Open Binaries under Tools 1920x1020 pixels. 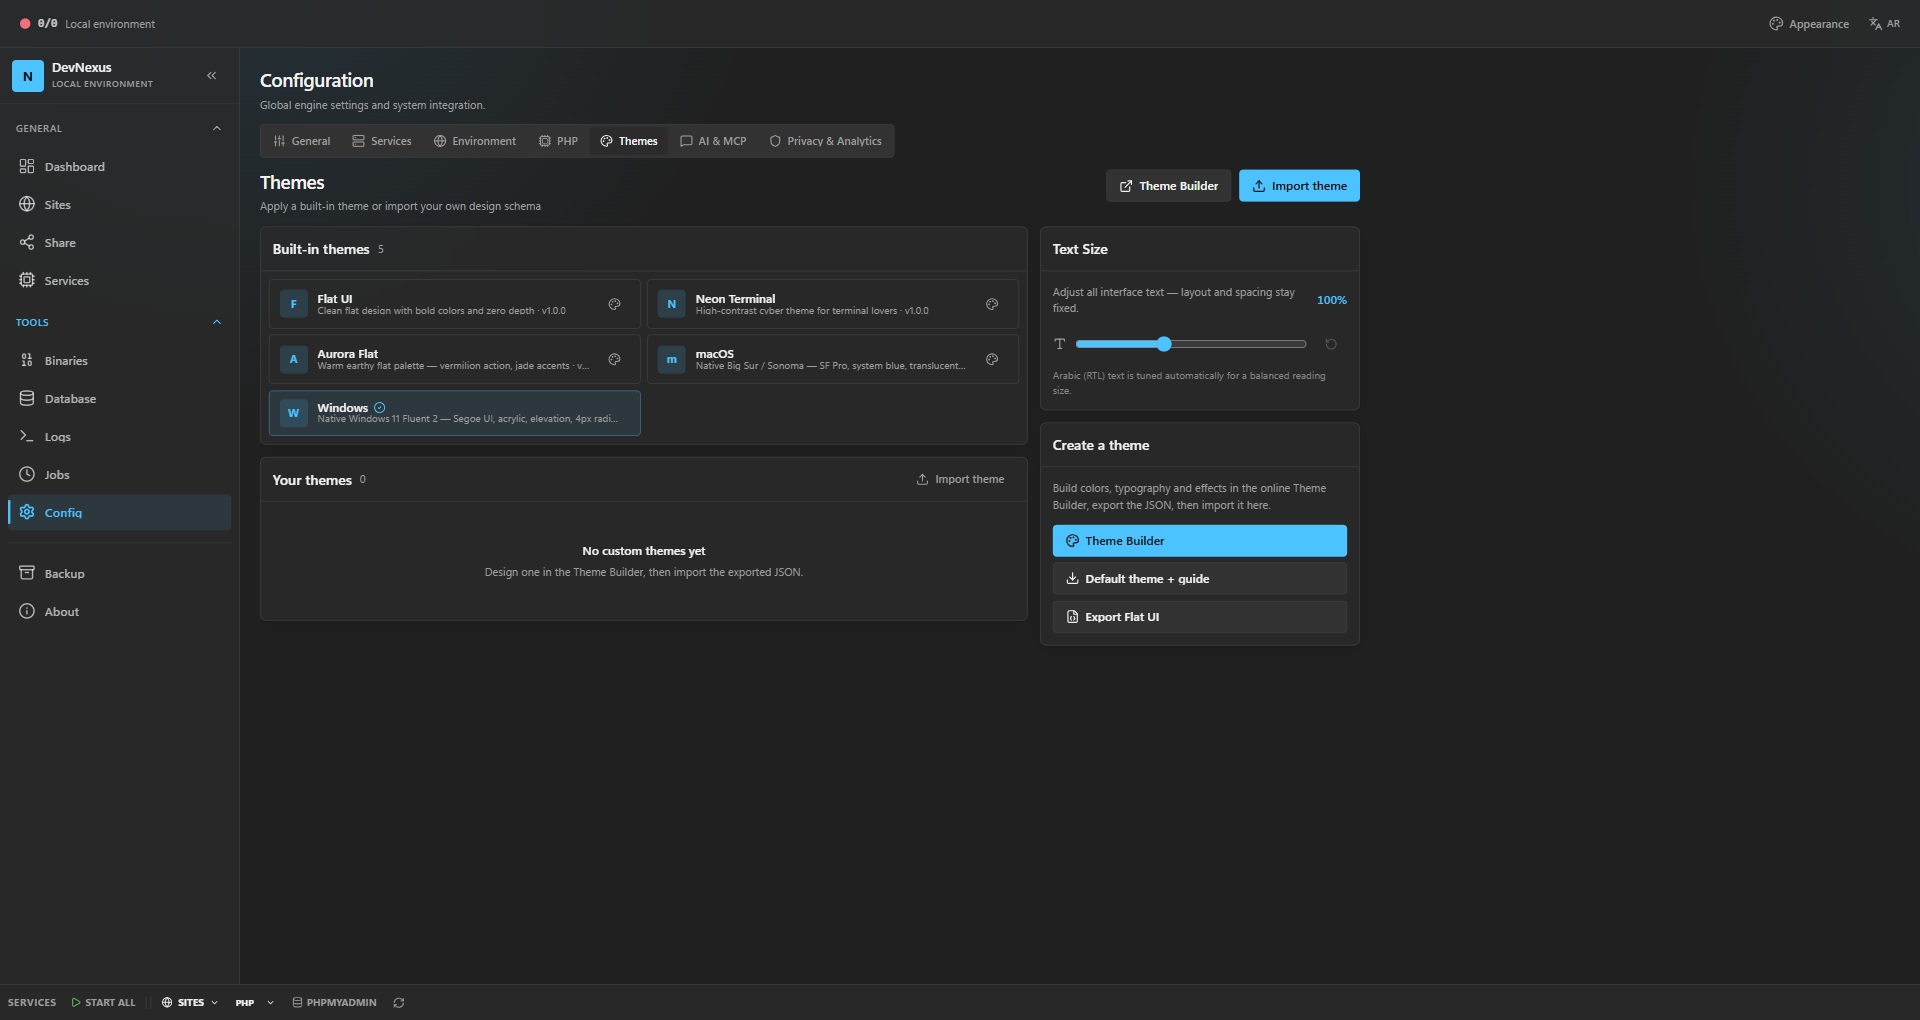pos(119,361)
